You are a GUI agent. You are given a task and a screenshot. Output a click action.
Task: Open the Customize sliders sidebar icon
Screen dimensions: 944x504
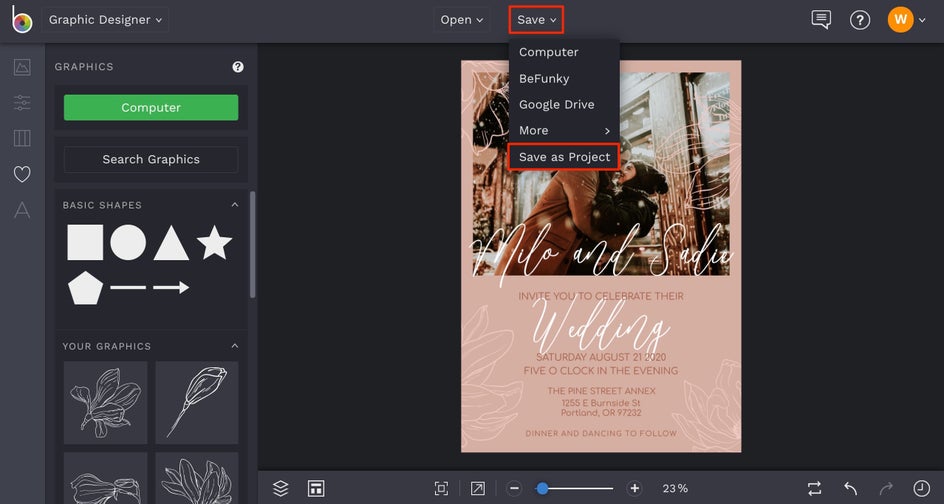point(22,103)
